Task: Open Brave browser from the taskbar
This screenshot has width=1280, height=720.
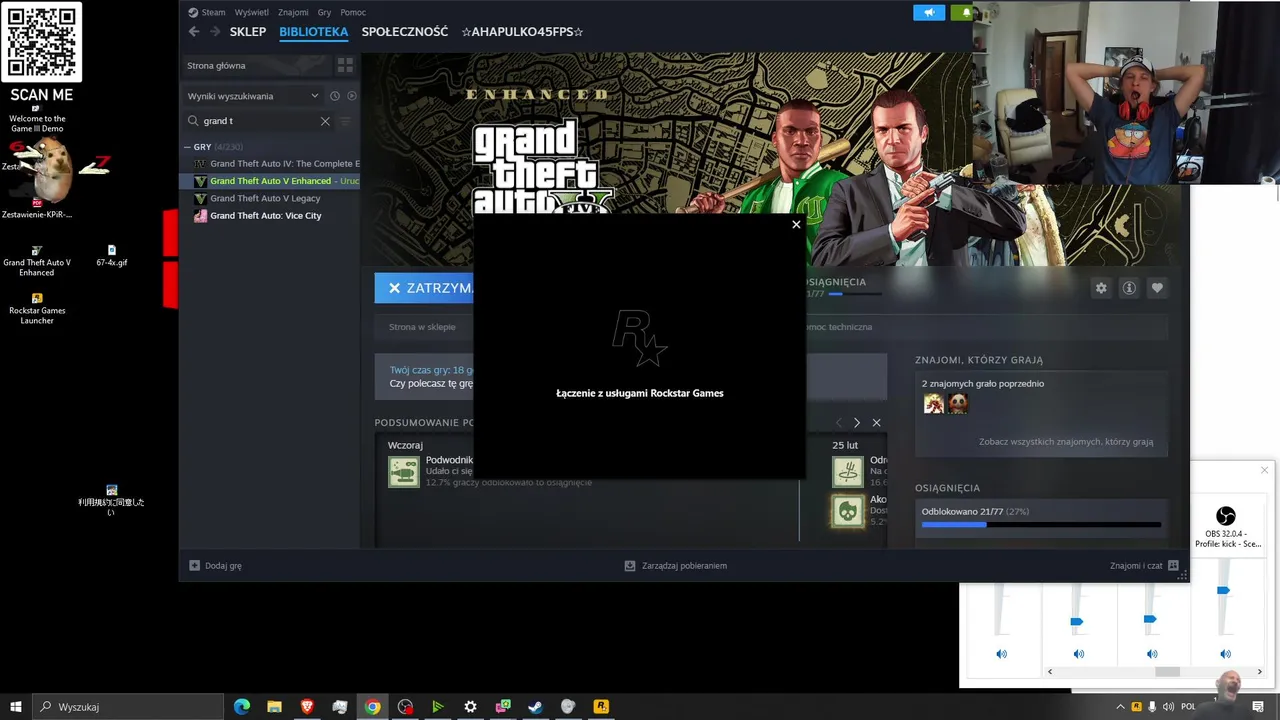Action: pyautogui.click(x=307, y=706)
